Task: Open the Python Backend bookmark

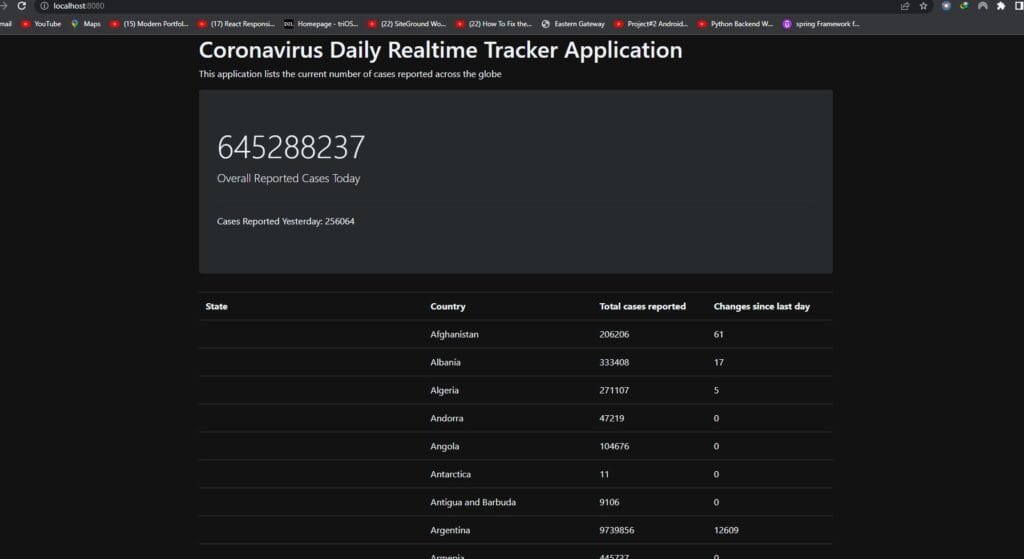Action: pyautogui.click(x=735, y=24)
